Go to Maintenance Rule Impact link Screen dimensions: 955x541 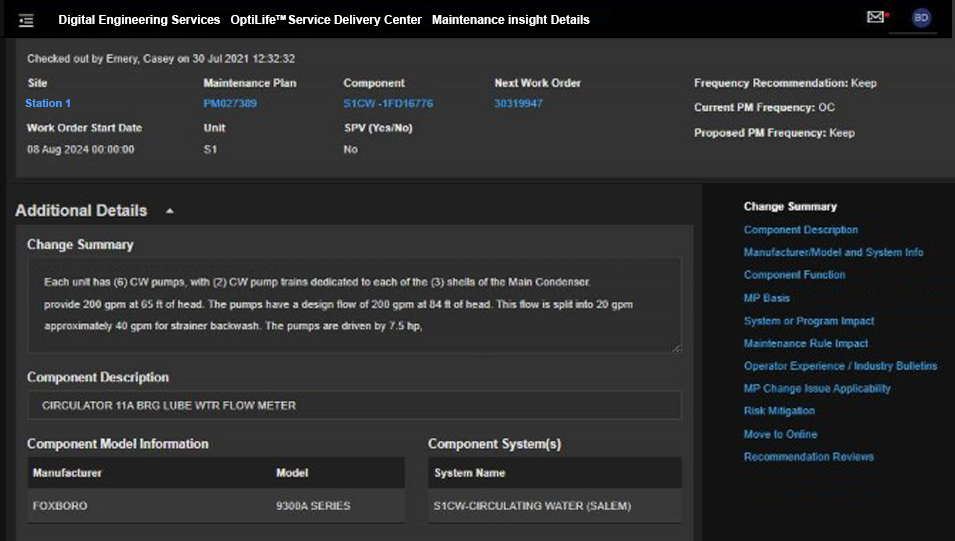(806, 343)
